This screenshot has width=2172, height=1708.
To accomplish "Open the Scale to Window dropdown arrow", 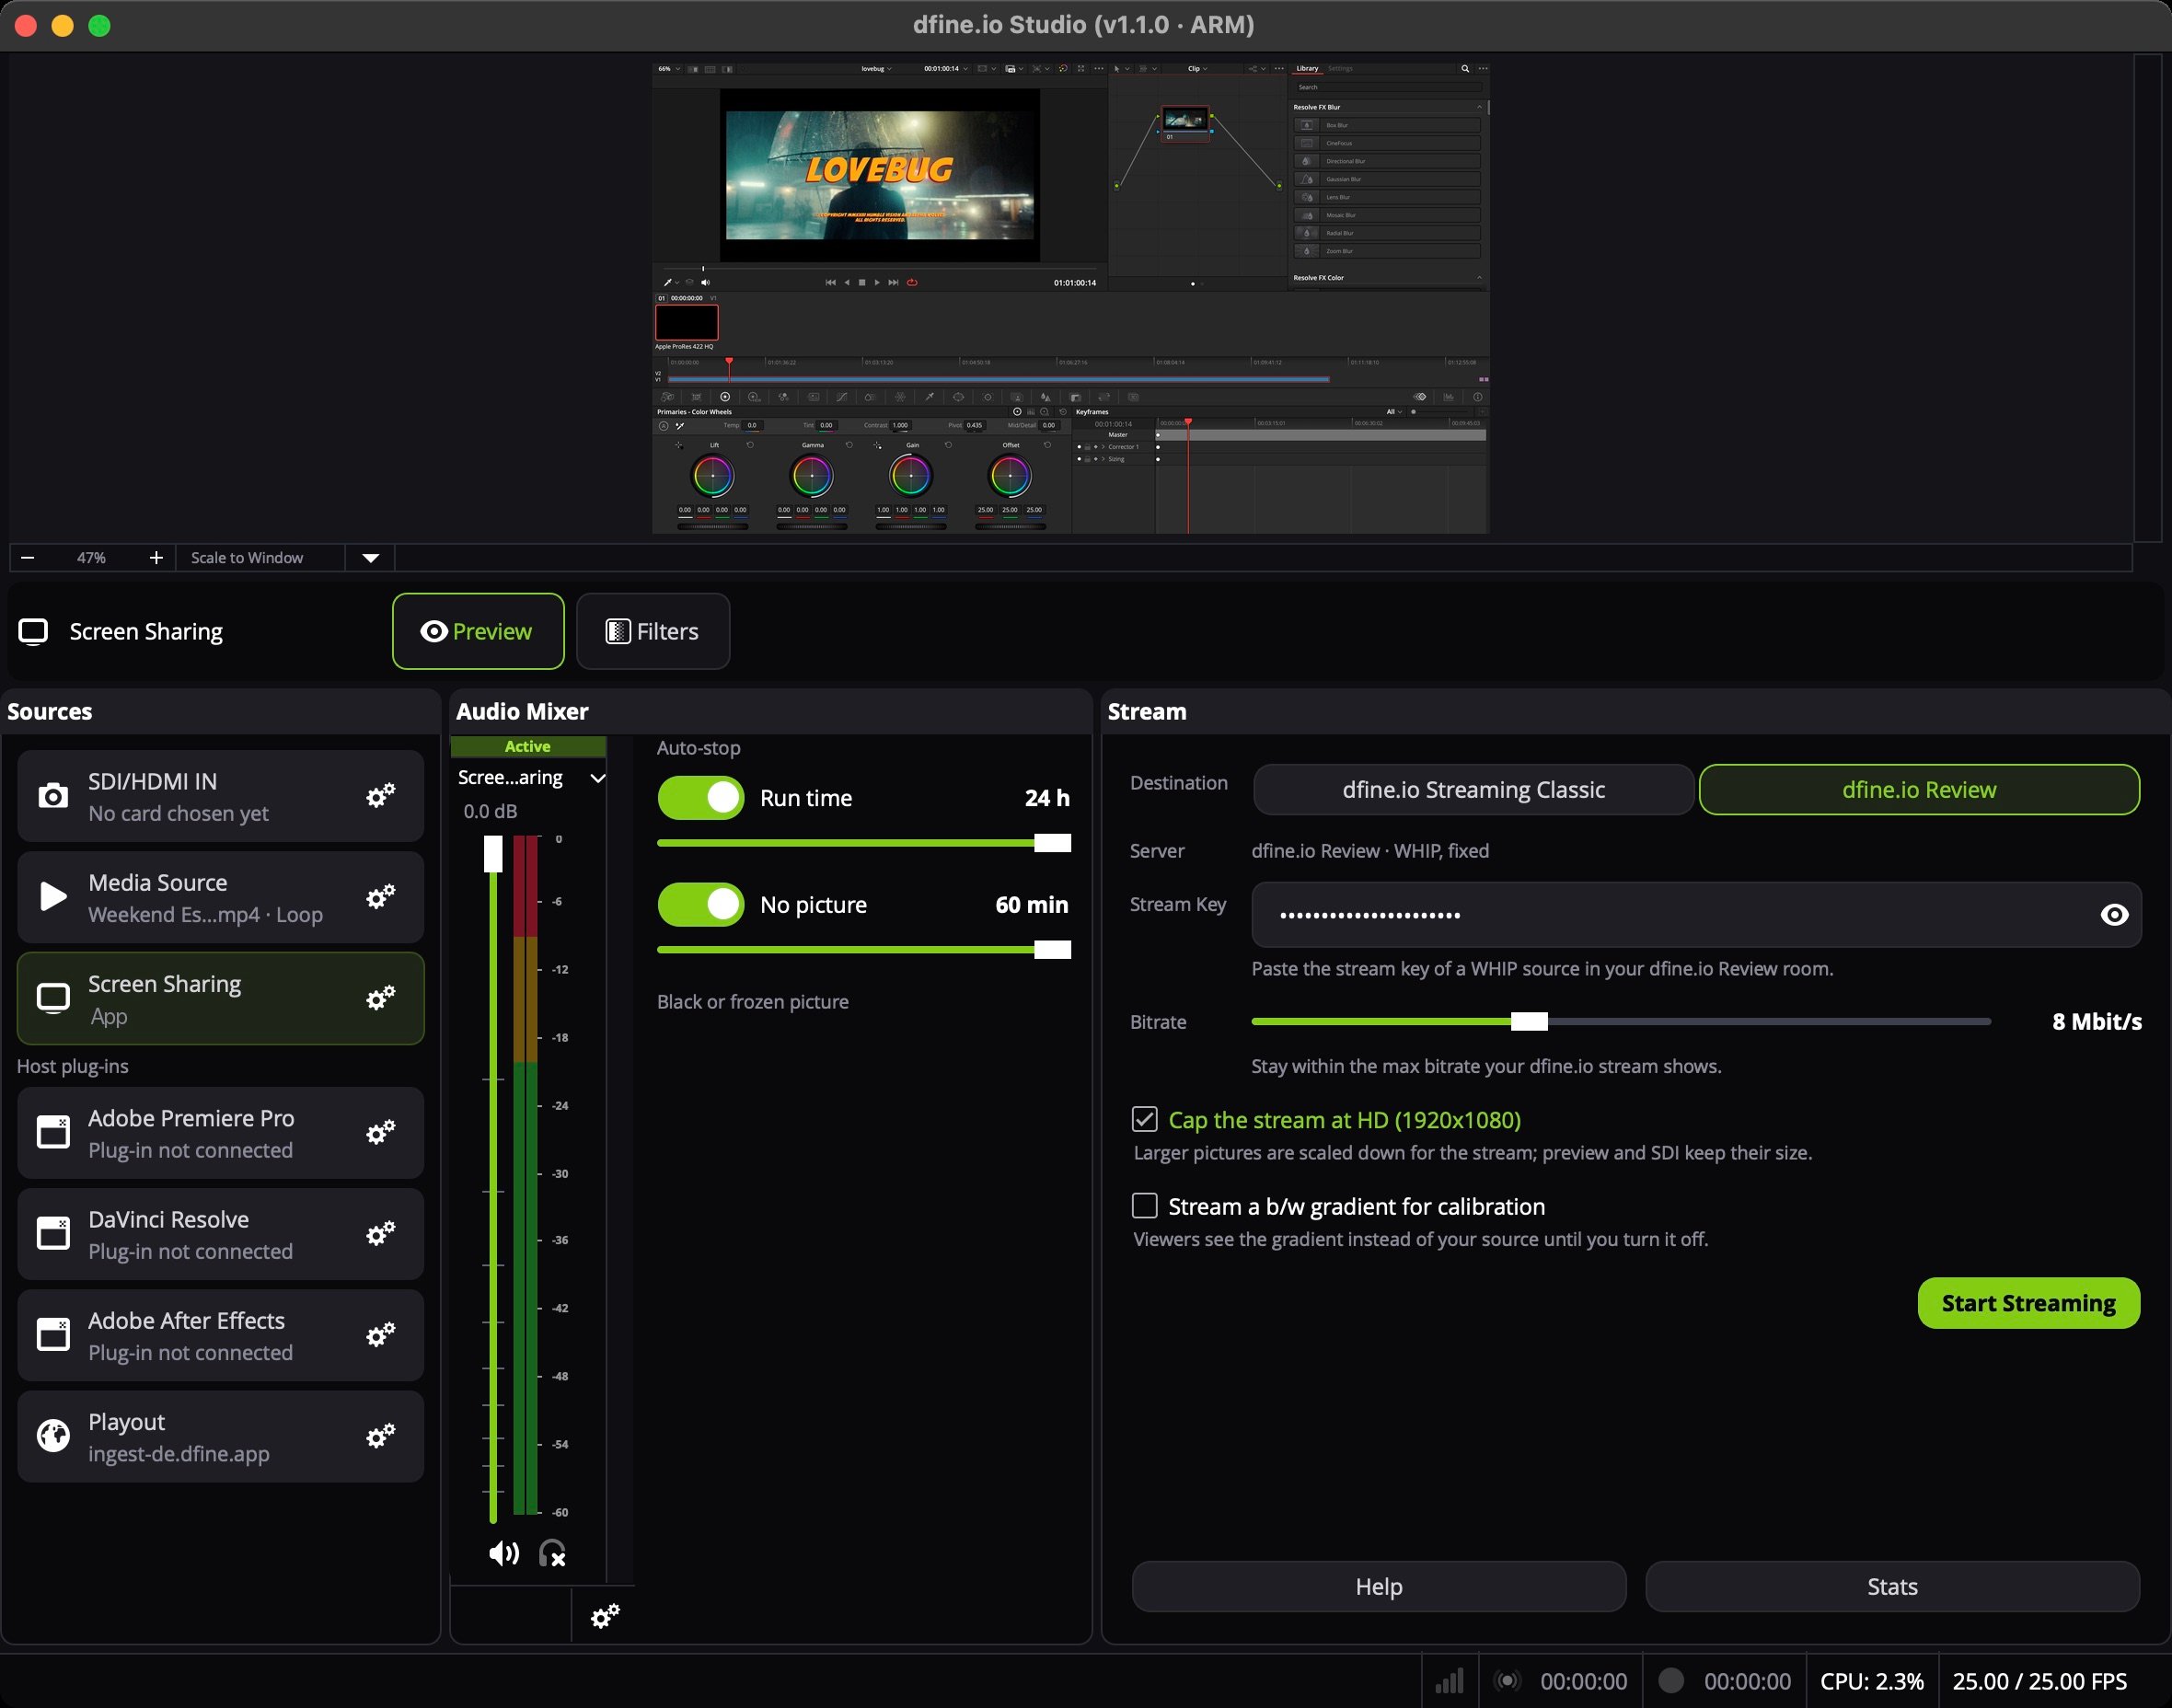I will 370,558.
